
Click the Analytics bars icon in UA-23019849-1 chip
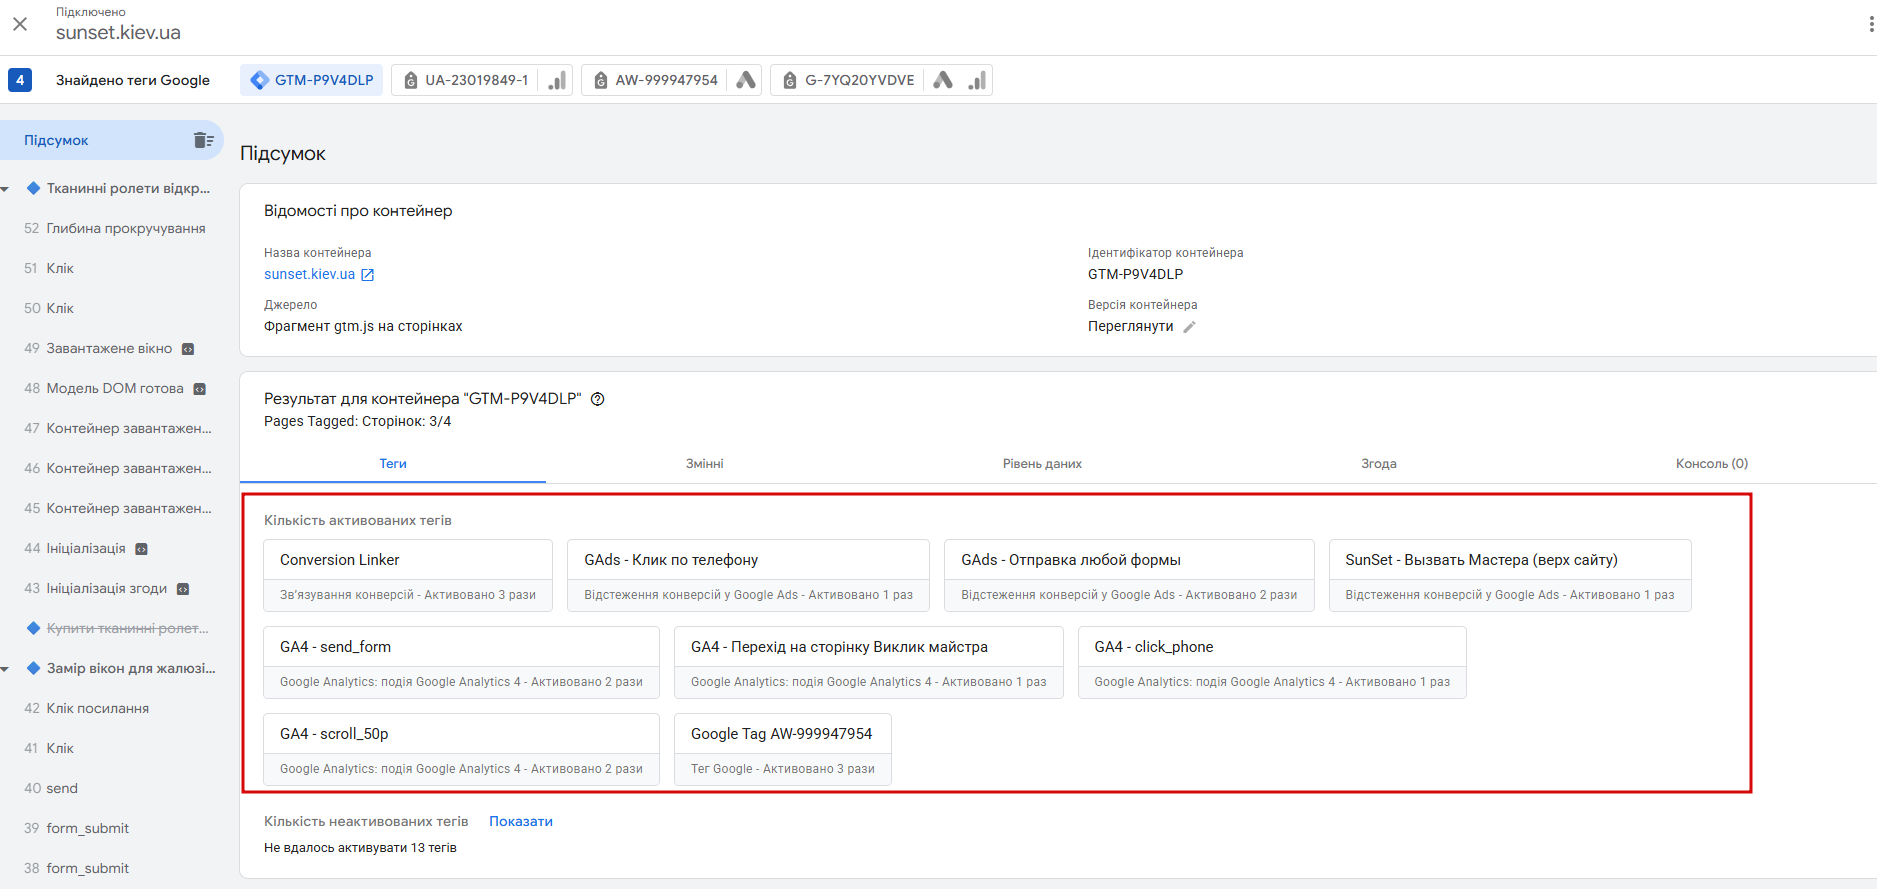click(558, 80)
